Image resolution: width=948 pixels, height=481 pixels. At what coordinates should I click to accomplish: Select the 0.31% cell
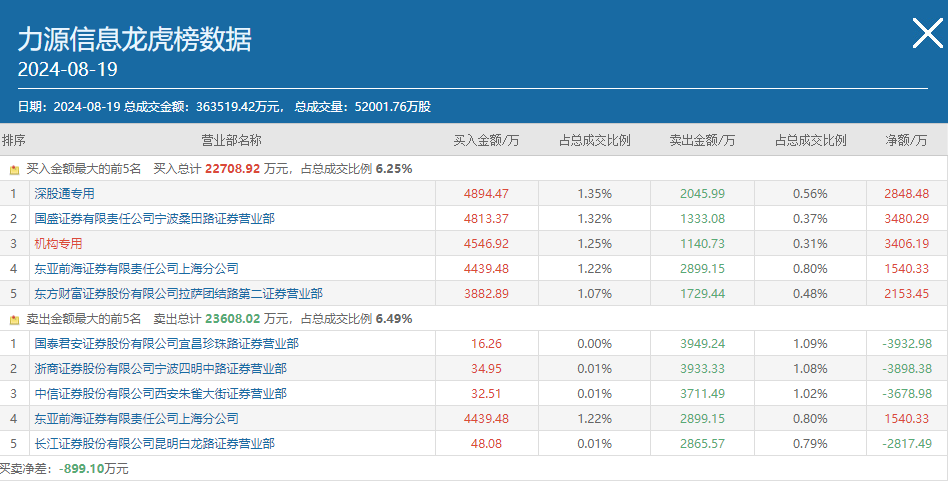[x=810, y=244]
